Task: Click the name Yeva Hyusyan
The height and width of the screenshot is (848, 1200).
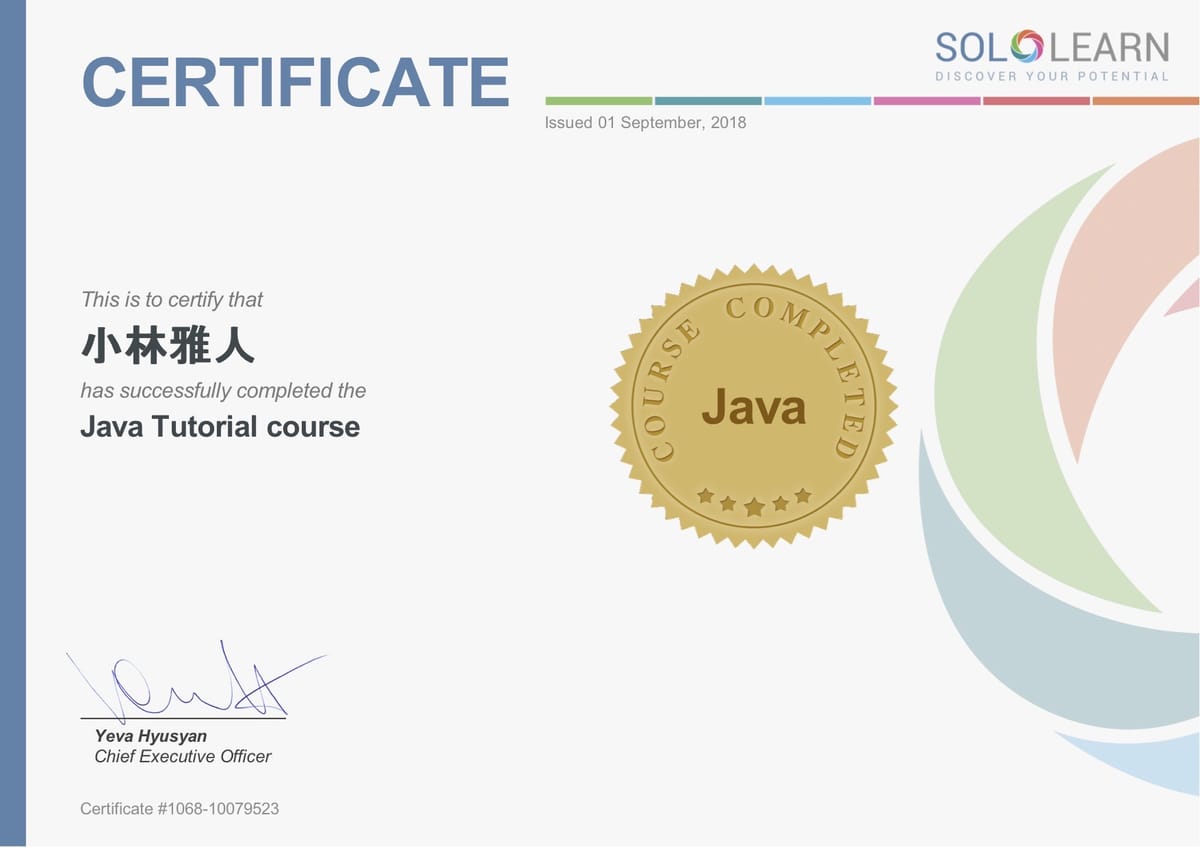Action: [x=151, y=737]
